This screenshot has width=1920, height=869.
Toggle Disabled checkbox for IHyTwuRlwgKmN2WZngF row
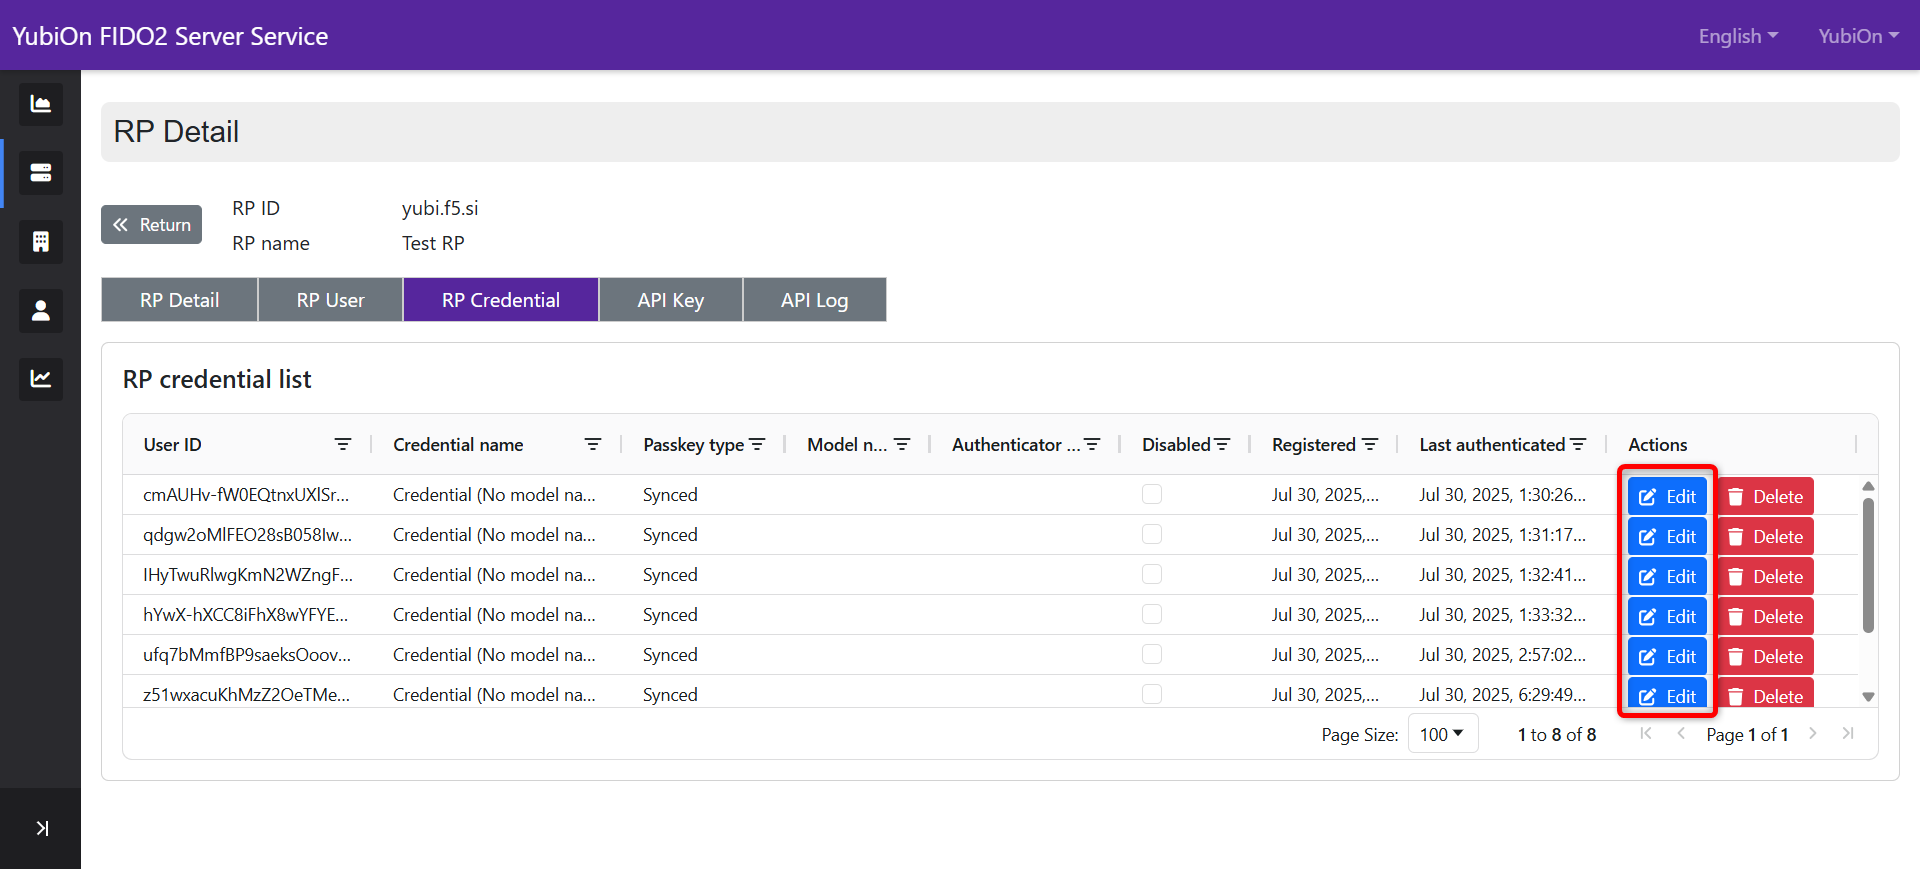[1152, 574]
